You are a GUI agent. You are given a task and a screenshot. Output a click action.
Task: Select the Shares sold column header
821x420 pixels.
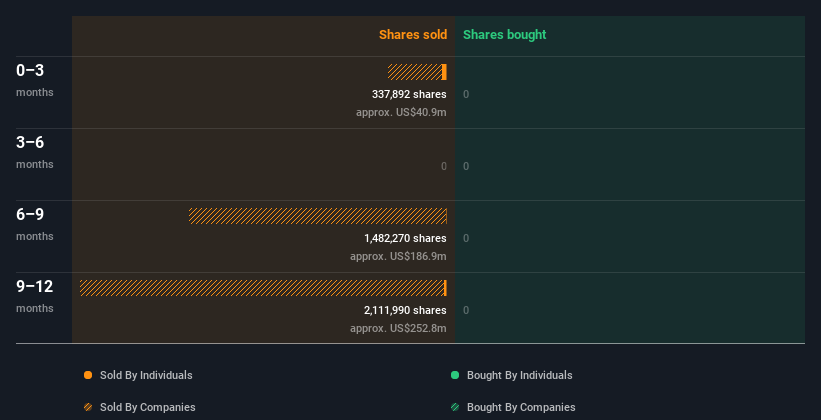[x=413, y=35]
